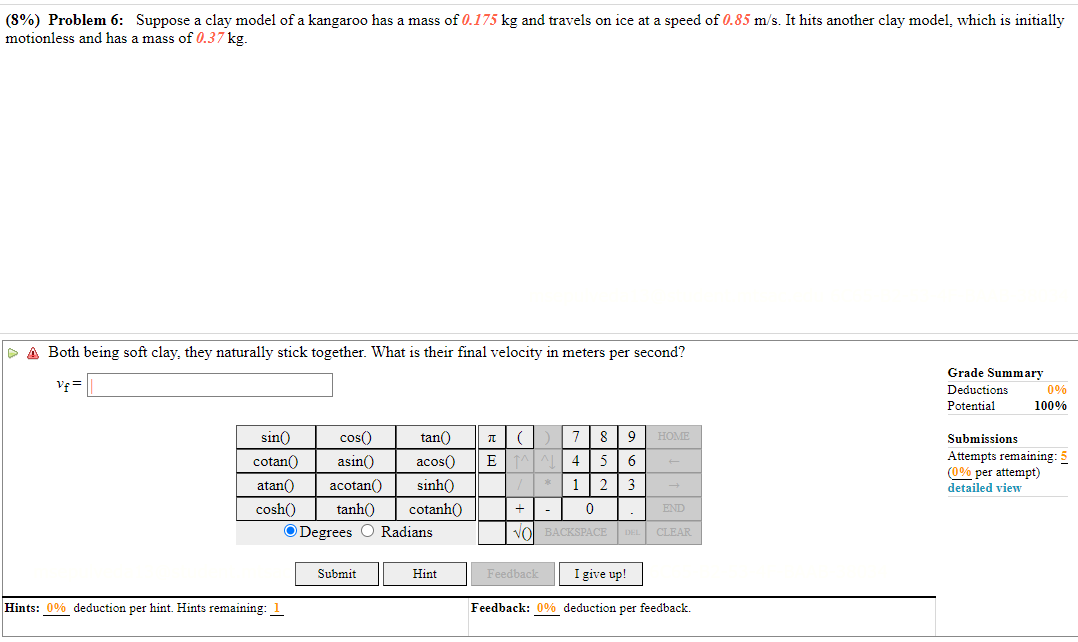Click the I give up! button
Screen dimensions: 1078x642
click(x=601, y=573)
